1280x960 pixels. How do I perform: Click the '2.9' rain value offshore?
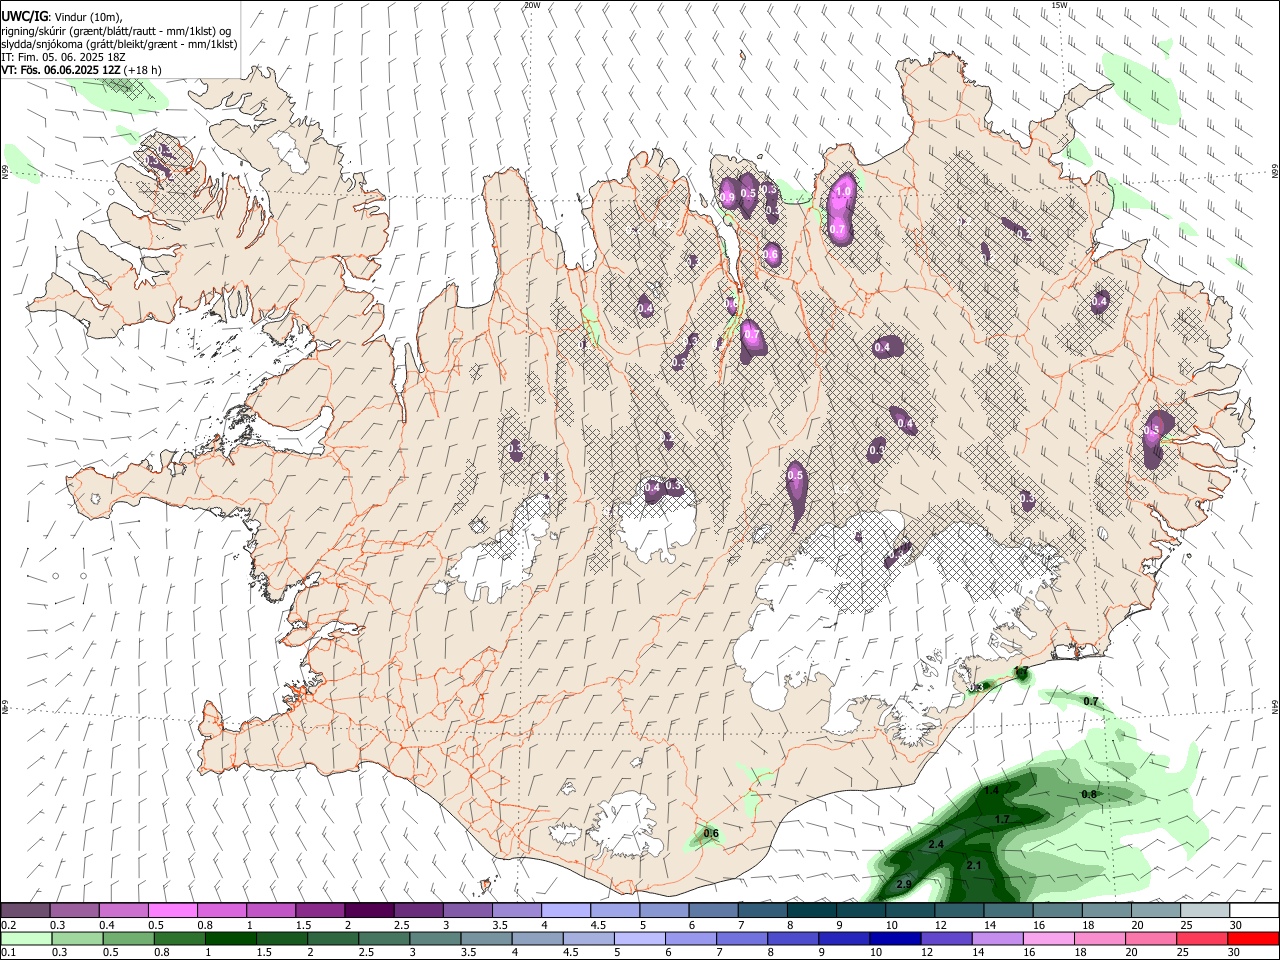[904, 884]
